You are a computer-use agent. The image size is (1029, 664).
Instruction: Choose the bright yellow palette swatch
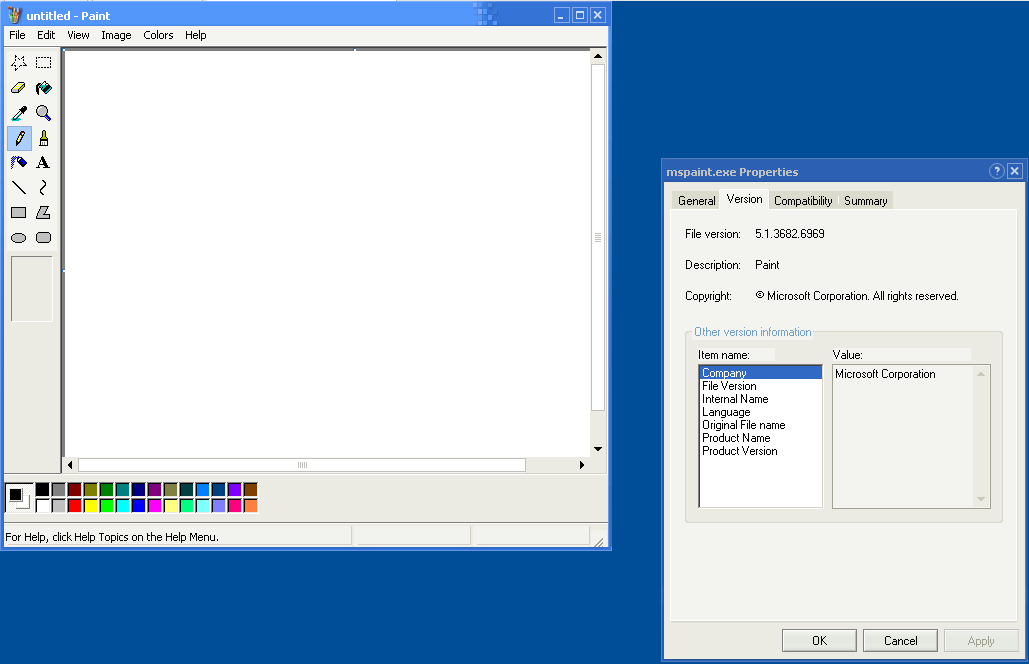(x=91, y=505)
